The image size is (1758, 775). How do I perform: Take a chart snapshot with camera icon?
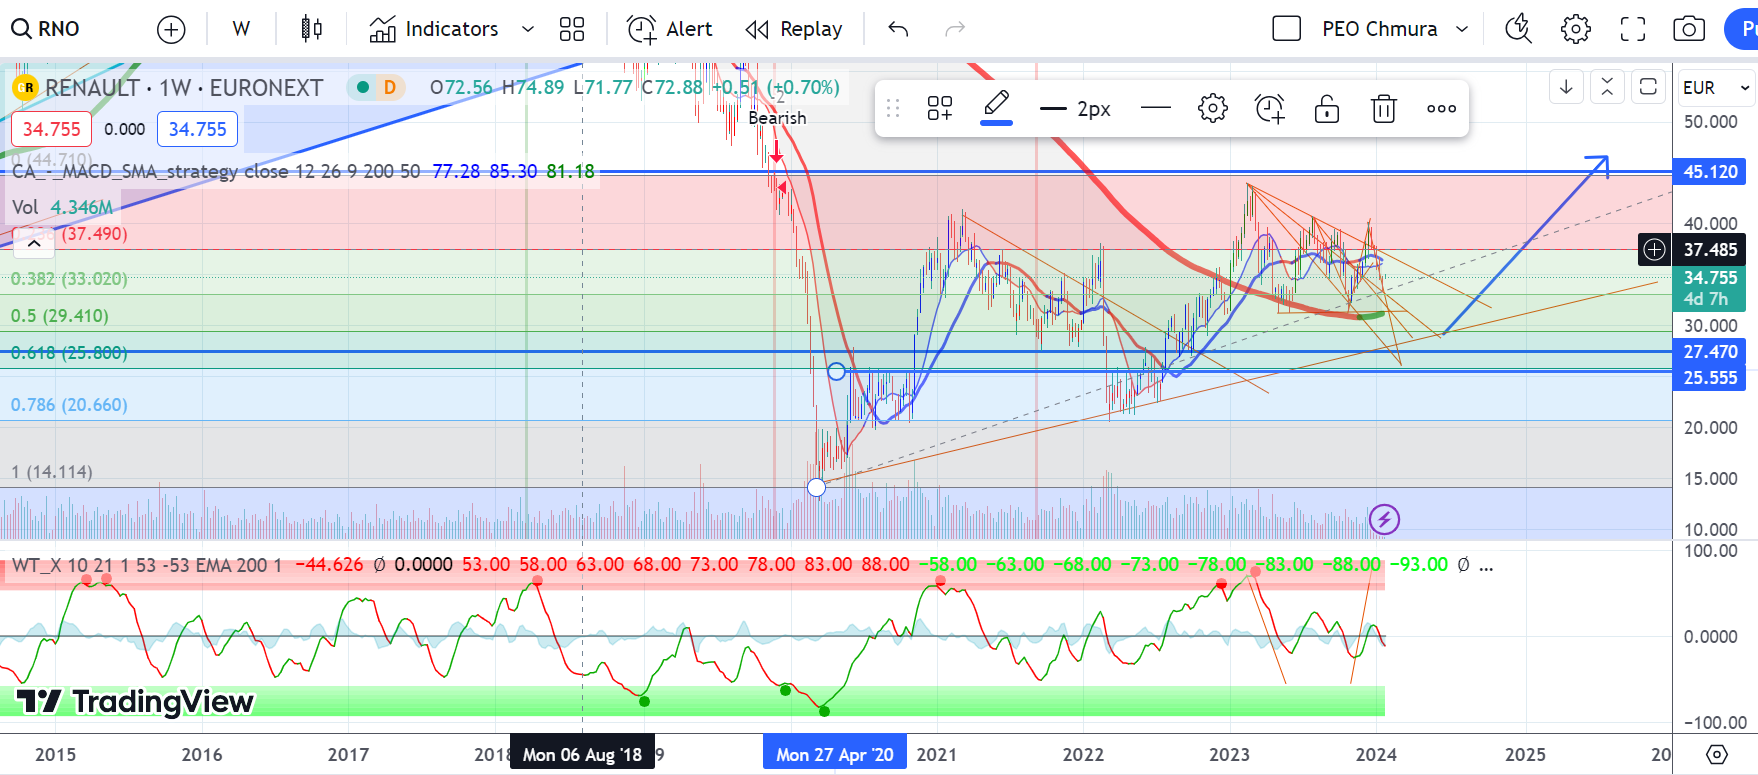[1689, 29]
